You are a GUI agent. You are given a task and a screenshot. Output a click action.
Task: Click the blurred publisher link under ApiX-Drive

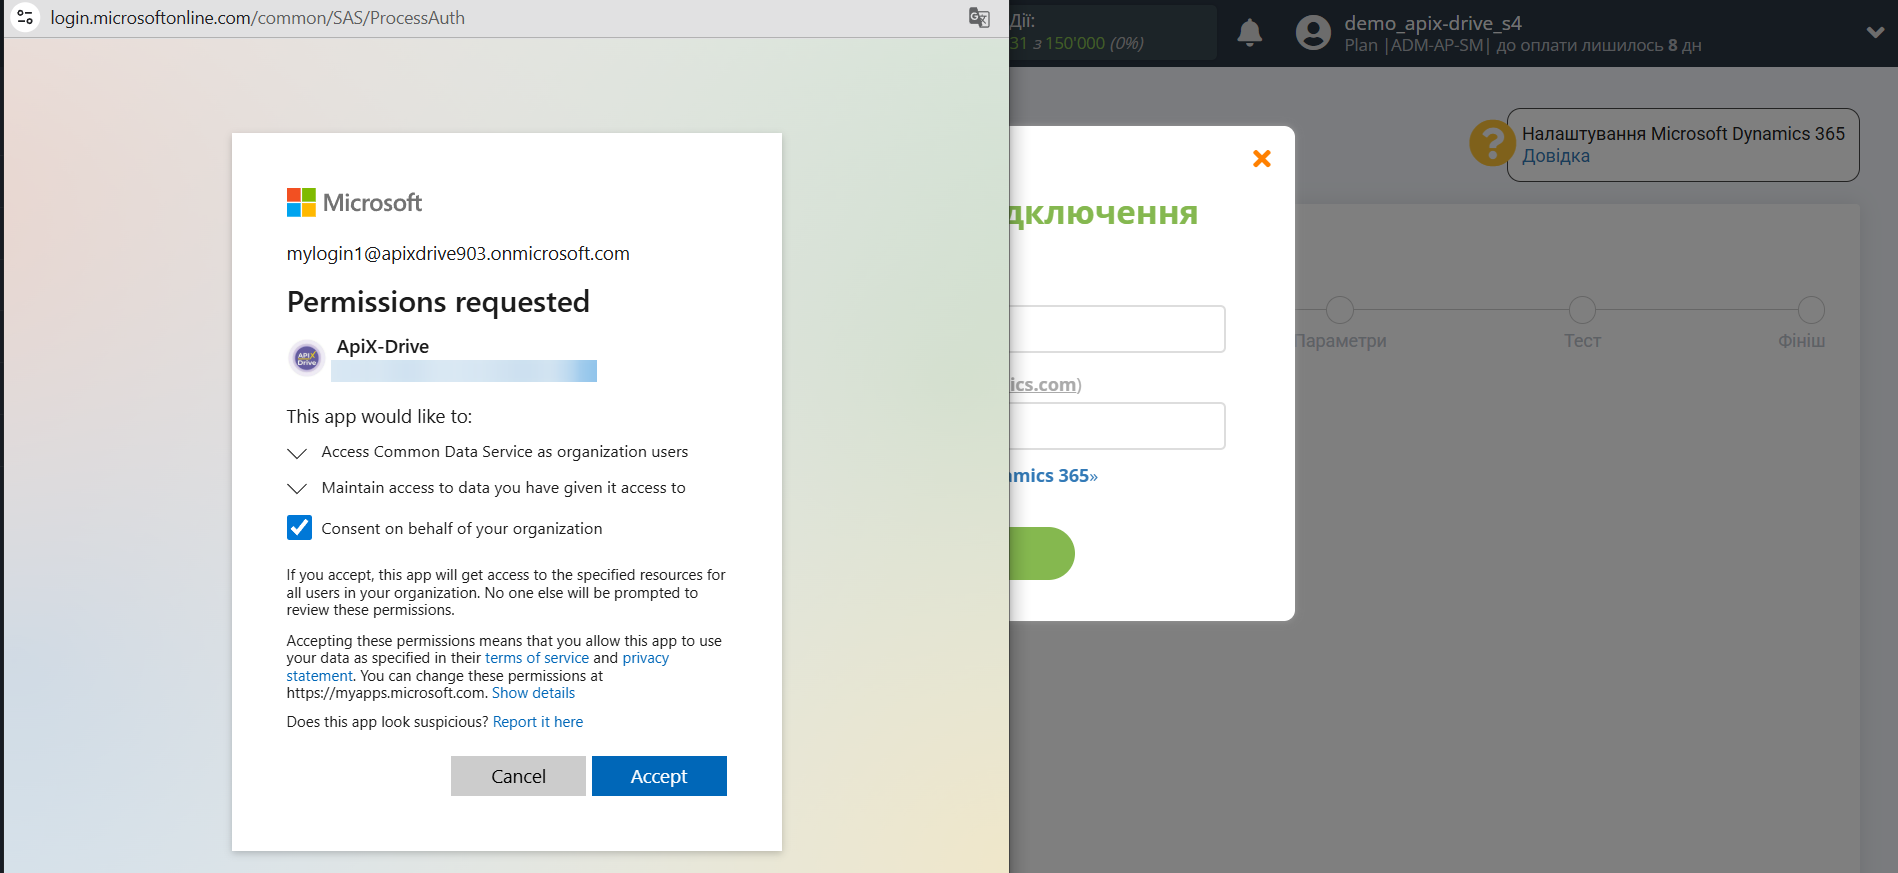click(464, 371)
